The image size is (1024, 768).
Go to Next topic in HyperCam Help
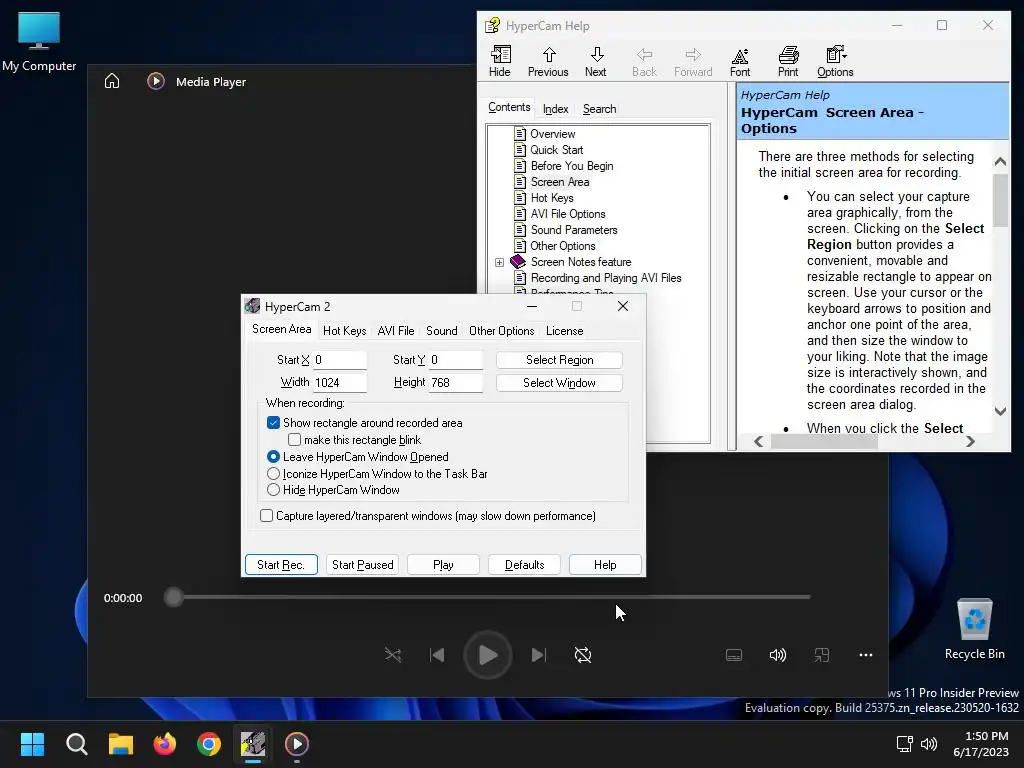(x=596, y=61)
